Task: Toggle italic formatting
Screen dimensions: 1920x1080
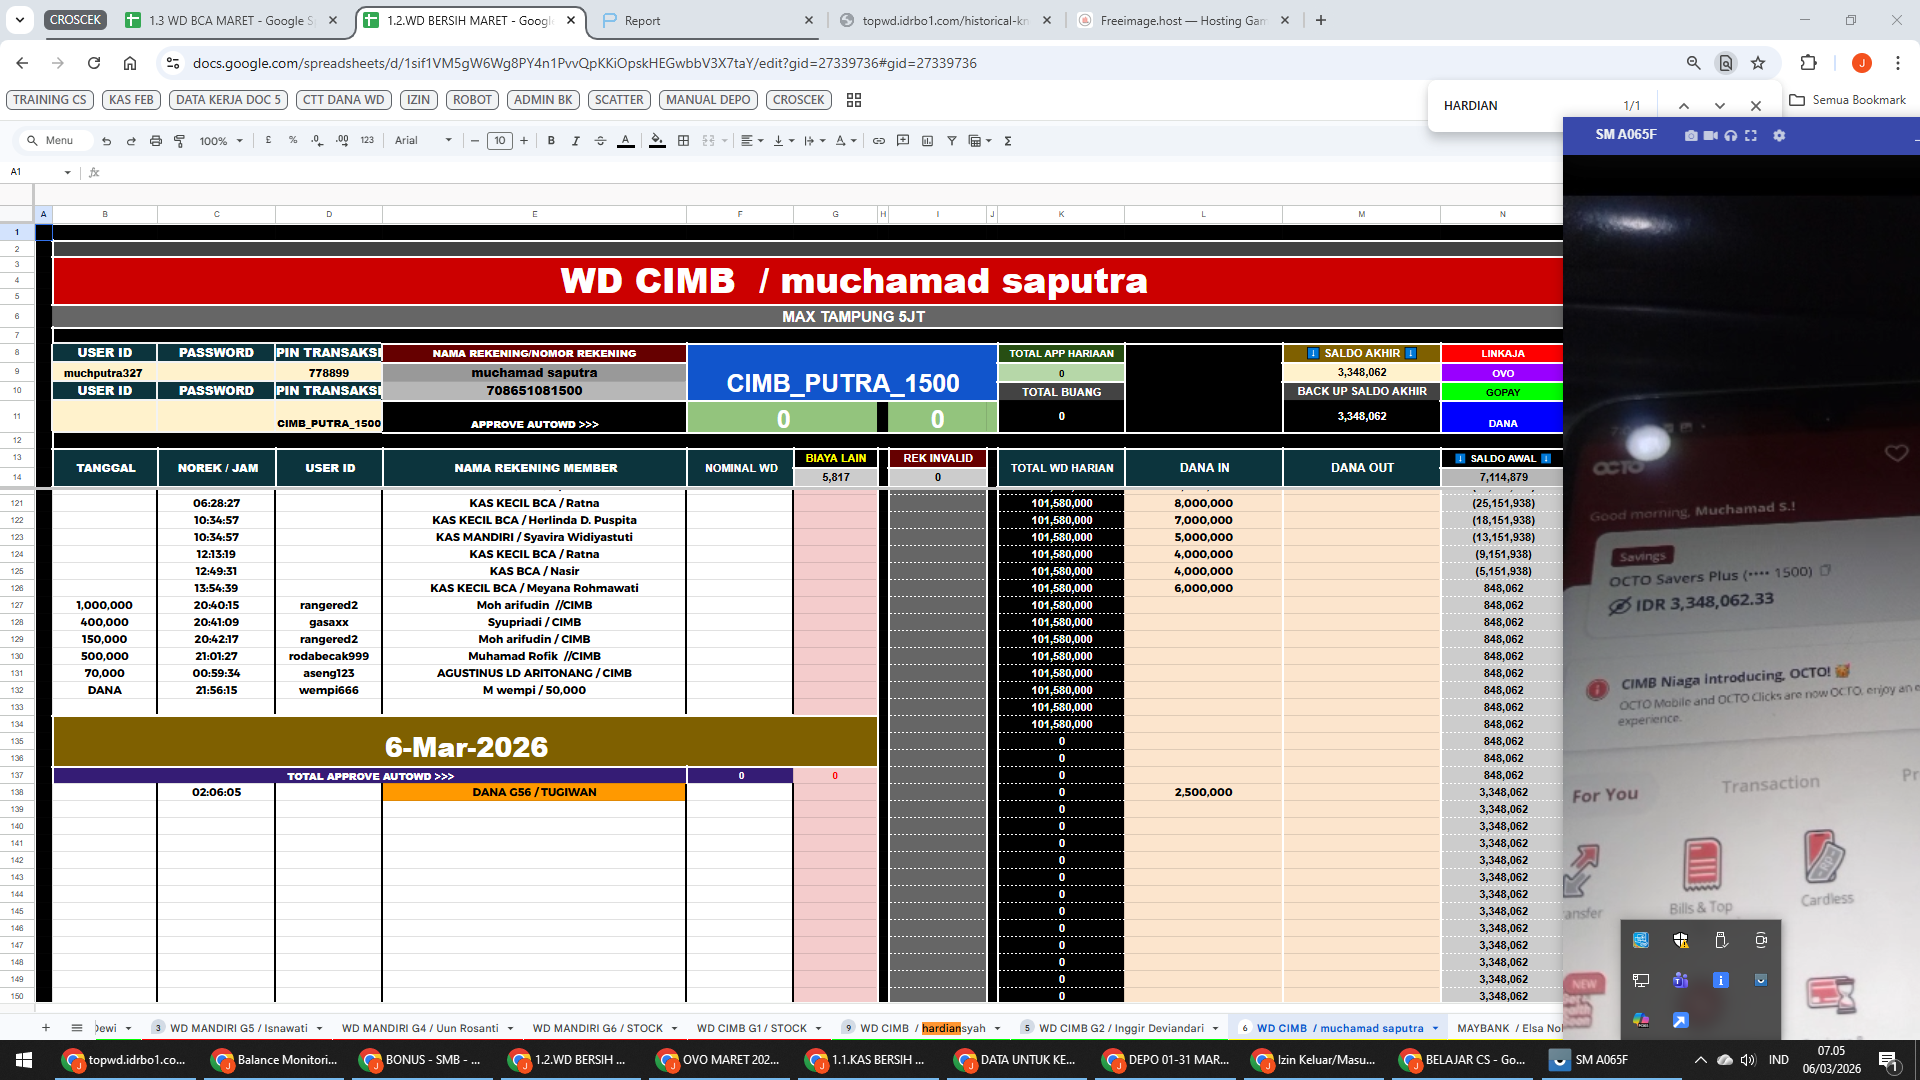Action: [576, 141]
